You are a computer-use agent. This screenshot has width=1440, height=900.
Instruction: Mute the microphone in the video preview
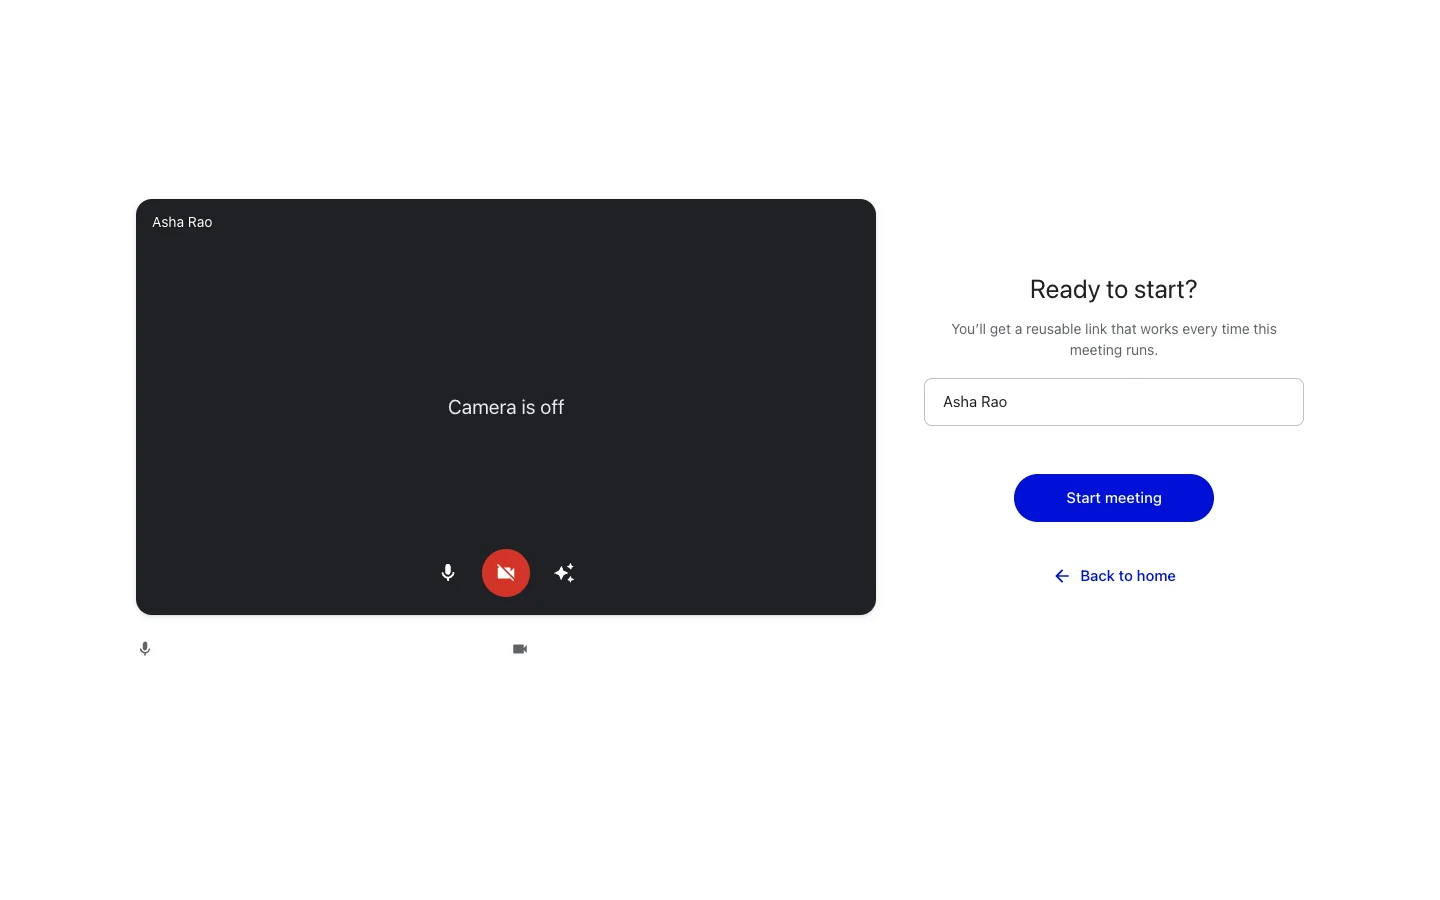[448, 573]
